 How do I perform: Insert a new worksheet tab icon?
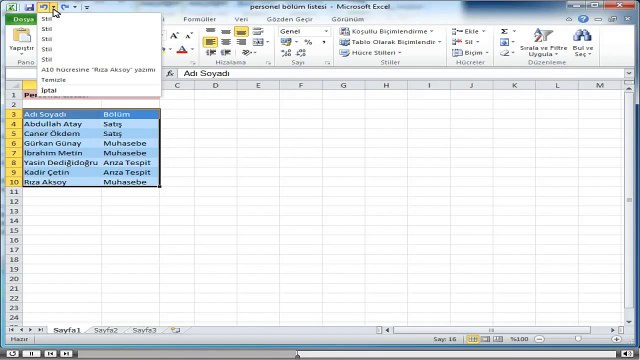click(x=176, y=330)
